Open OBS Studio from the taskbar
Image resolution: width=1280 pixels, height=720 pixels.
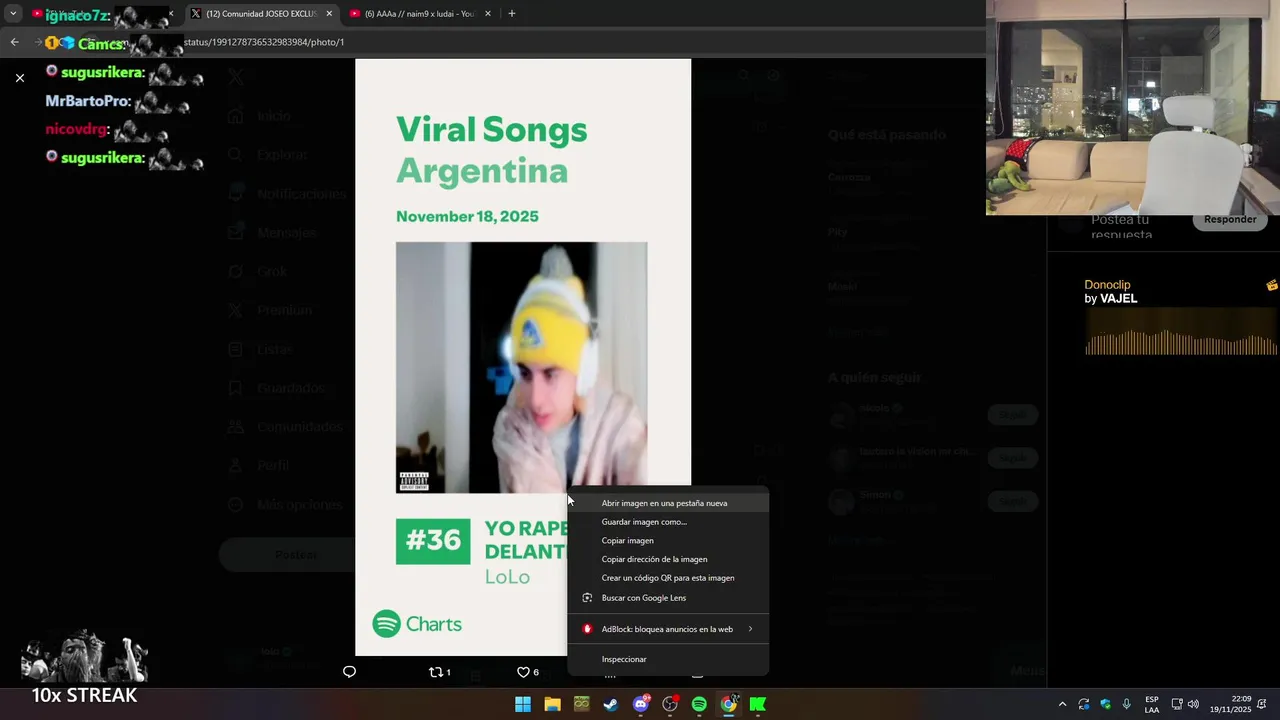click(670, 704)
